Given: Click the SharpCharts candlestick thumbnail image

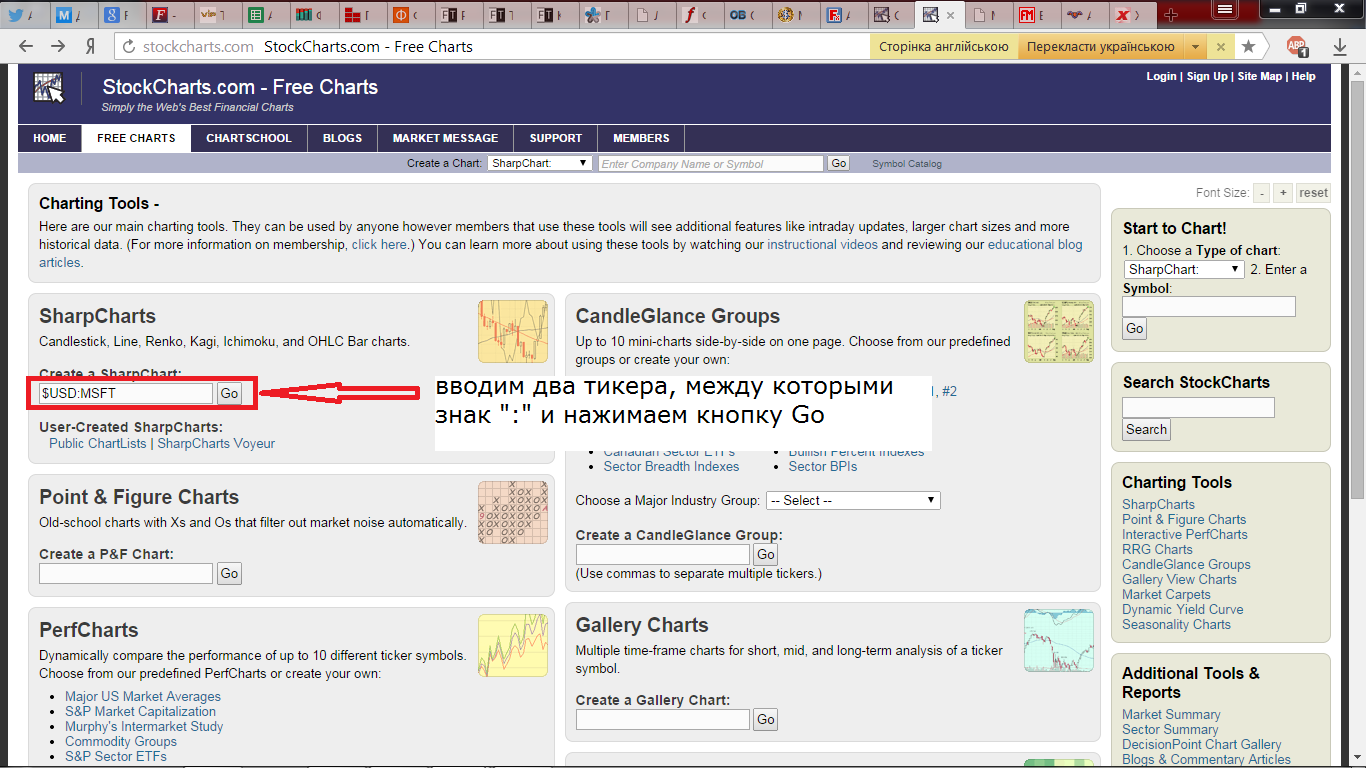Looking at the screenshot, I should pos(513,331).
